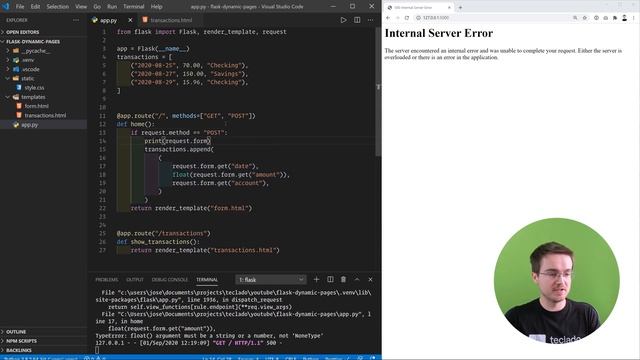Viewport: 640px width, 360px height.
Task: Open a new browser tab with plus
Action: [x=460, y=7]
